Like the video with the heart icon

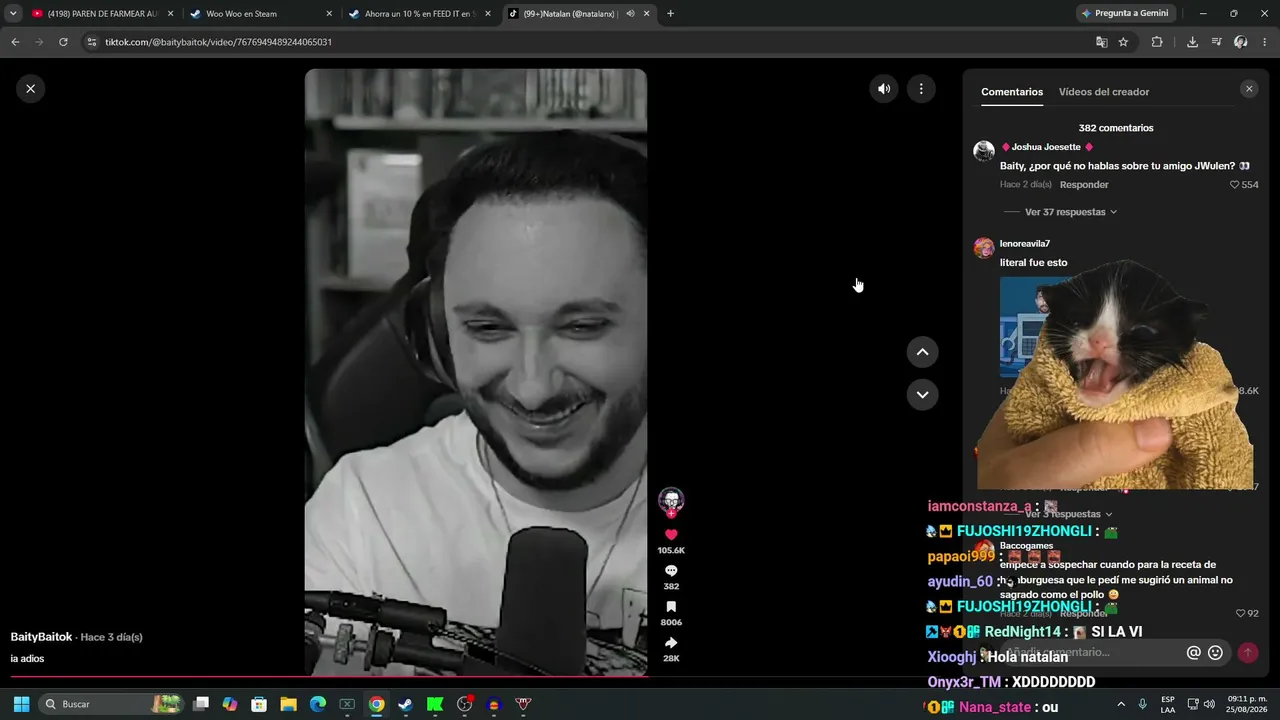[671, 535]
